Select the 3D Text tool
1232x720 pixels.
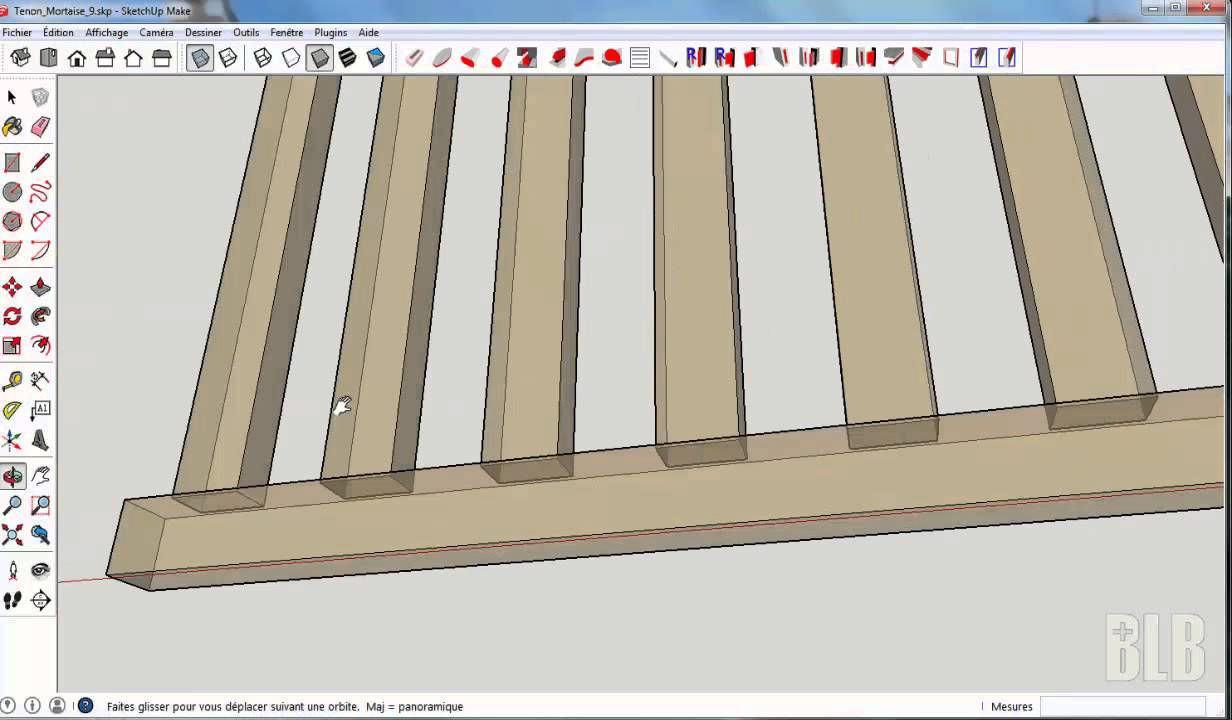click(x=40, y=440)
